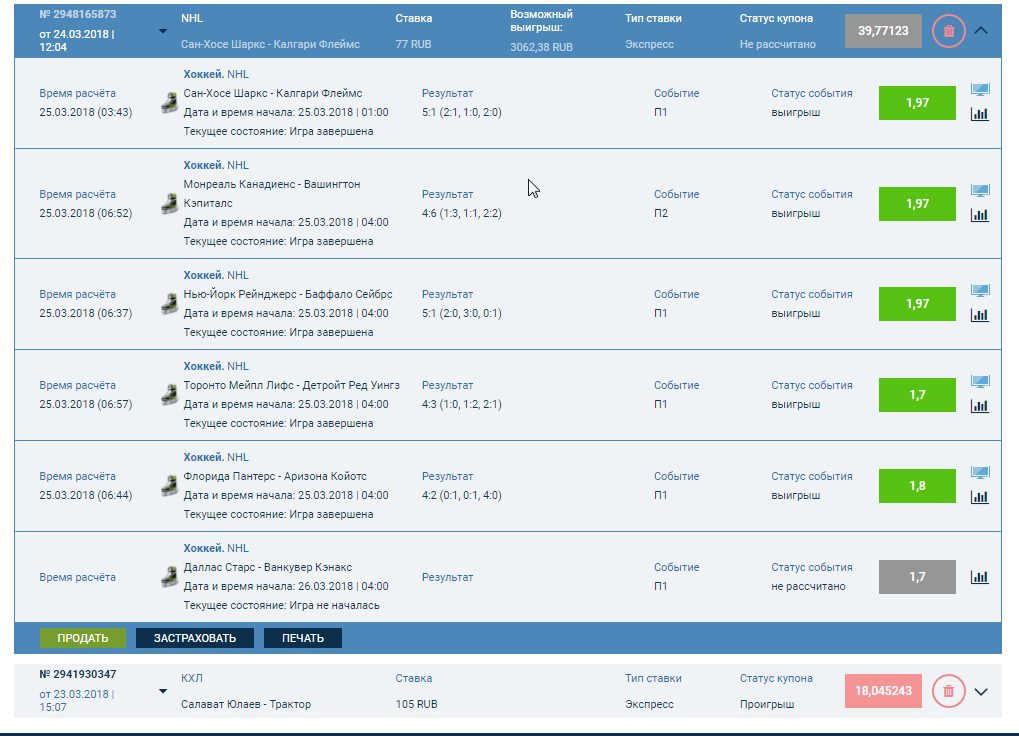Open dropdown arrow beside date 23.03.2018
Image resolution: width=1019 pixels, height=736 pixels.
163,691
